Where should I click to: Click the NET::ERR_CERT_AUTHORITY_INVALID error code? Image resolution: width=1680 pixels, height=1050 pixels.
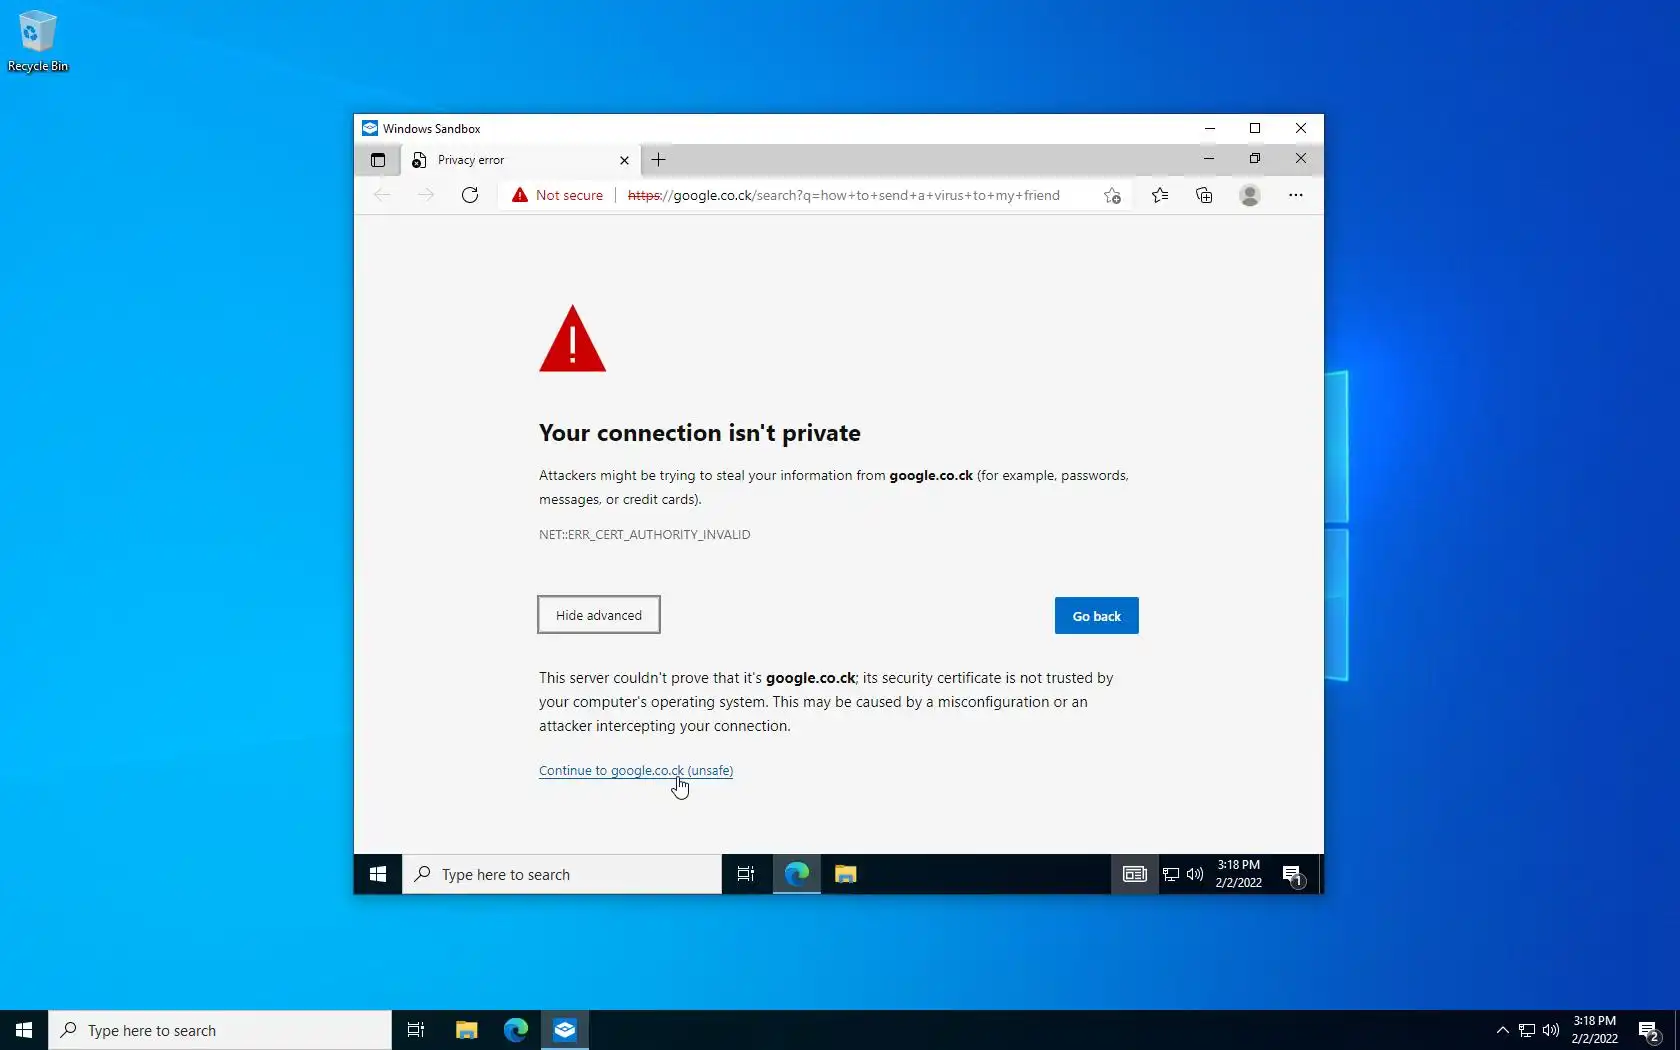pos(645,535)
